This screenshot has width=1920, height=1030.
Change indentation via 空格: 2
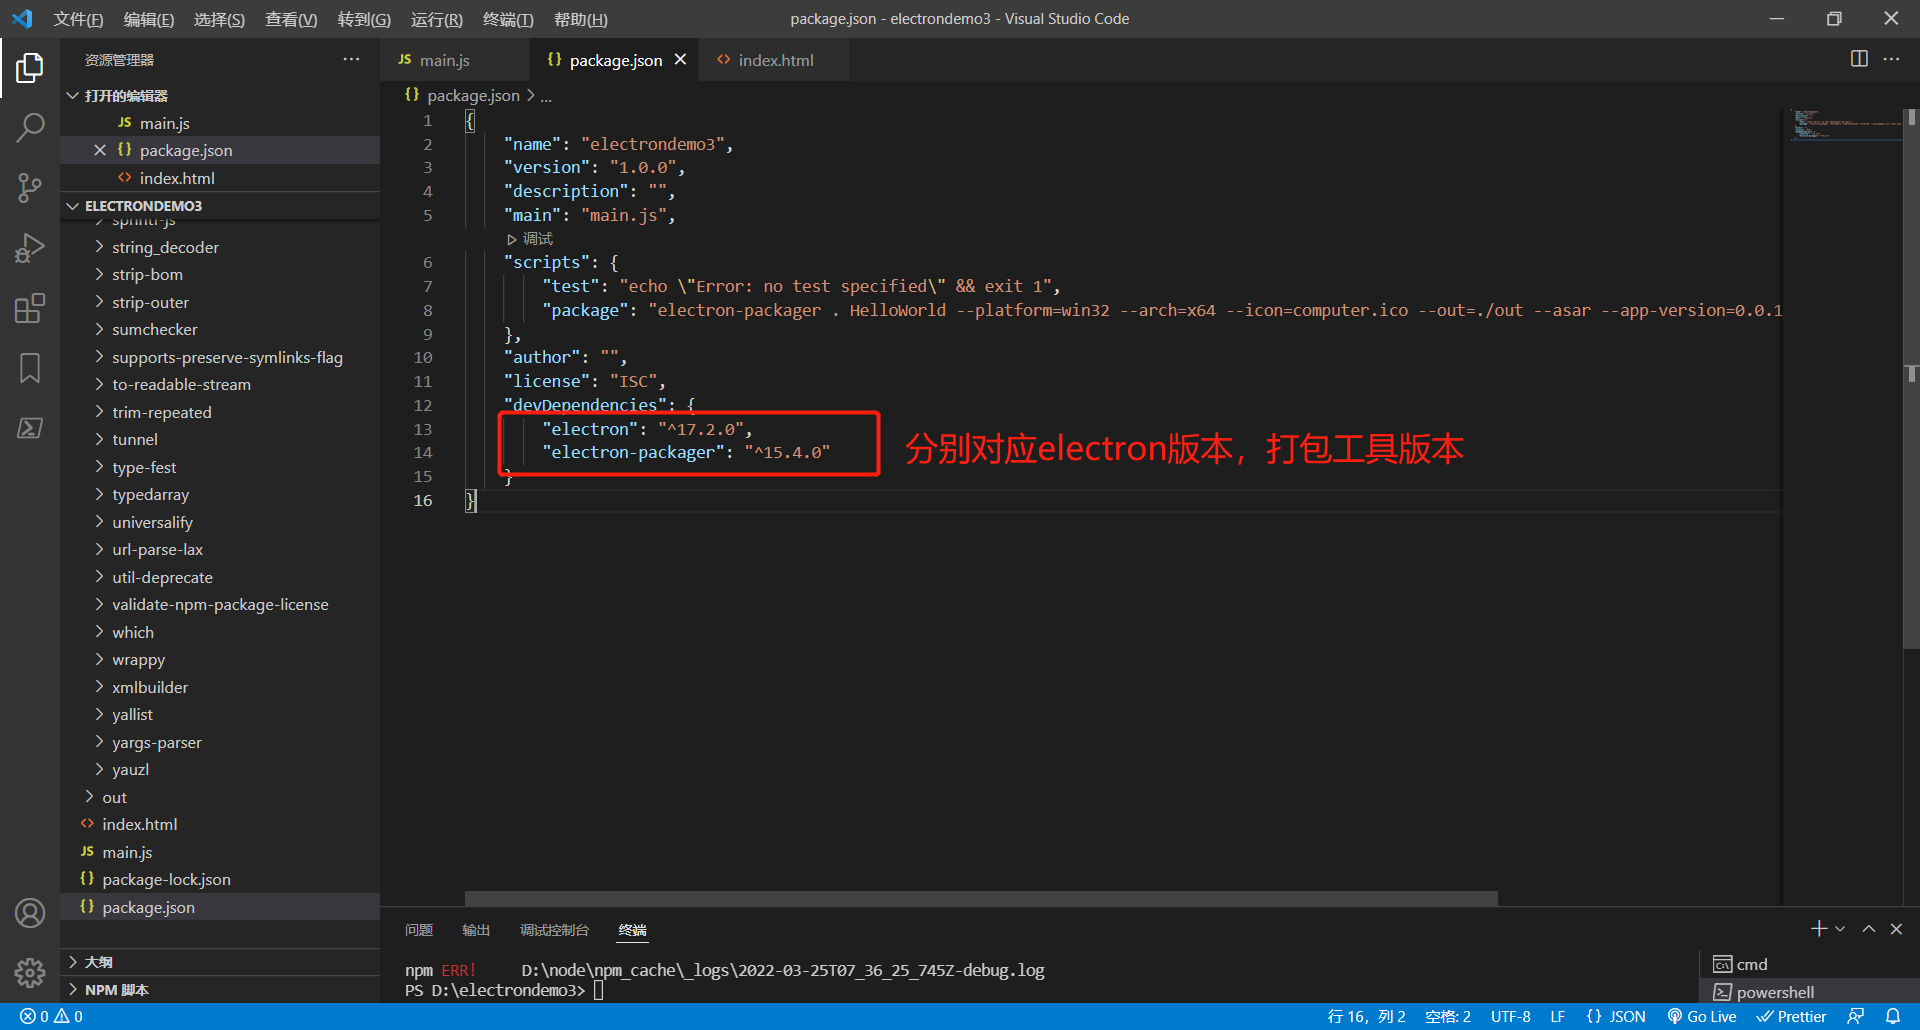pyautogui.click(x=1447, y=1016)
